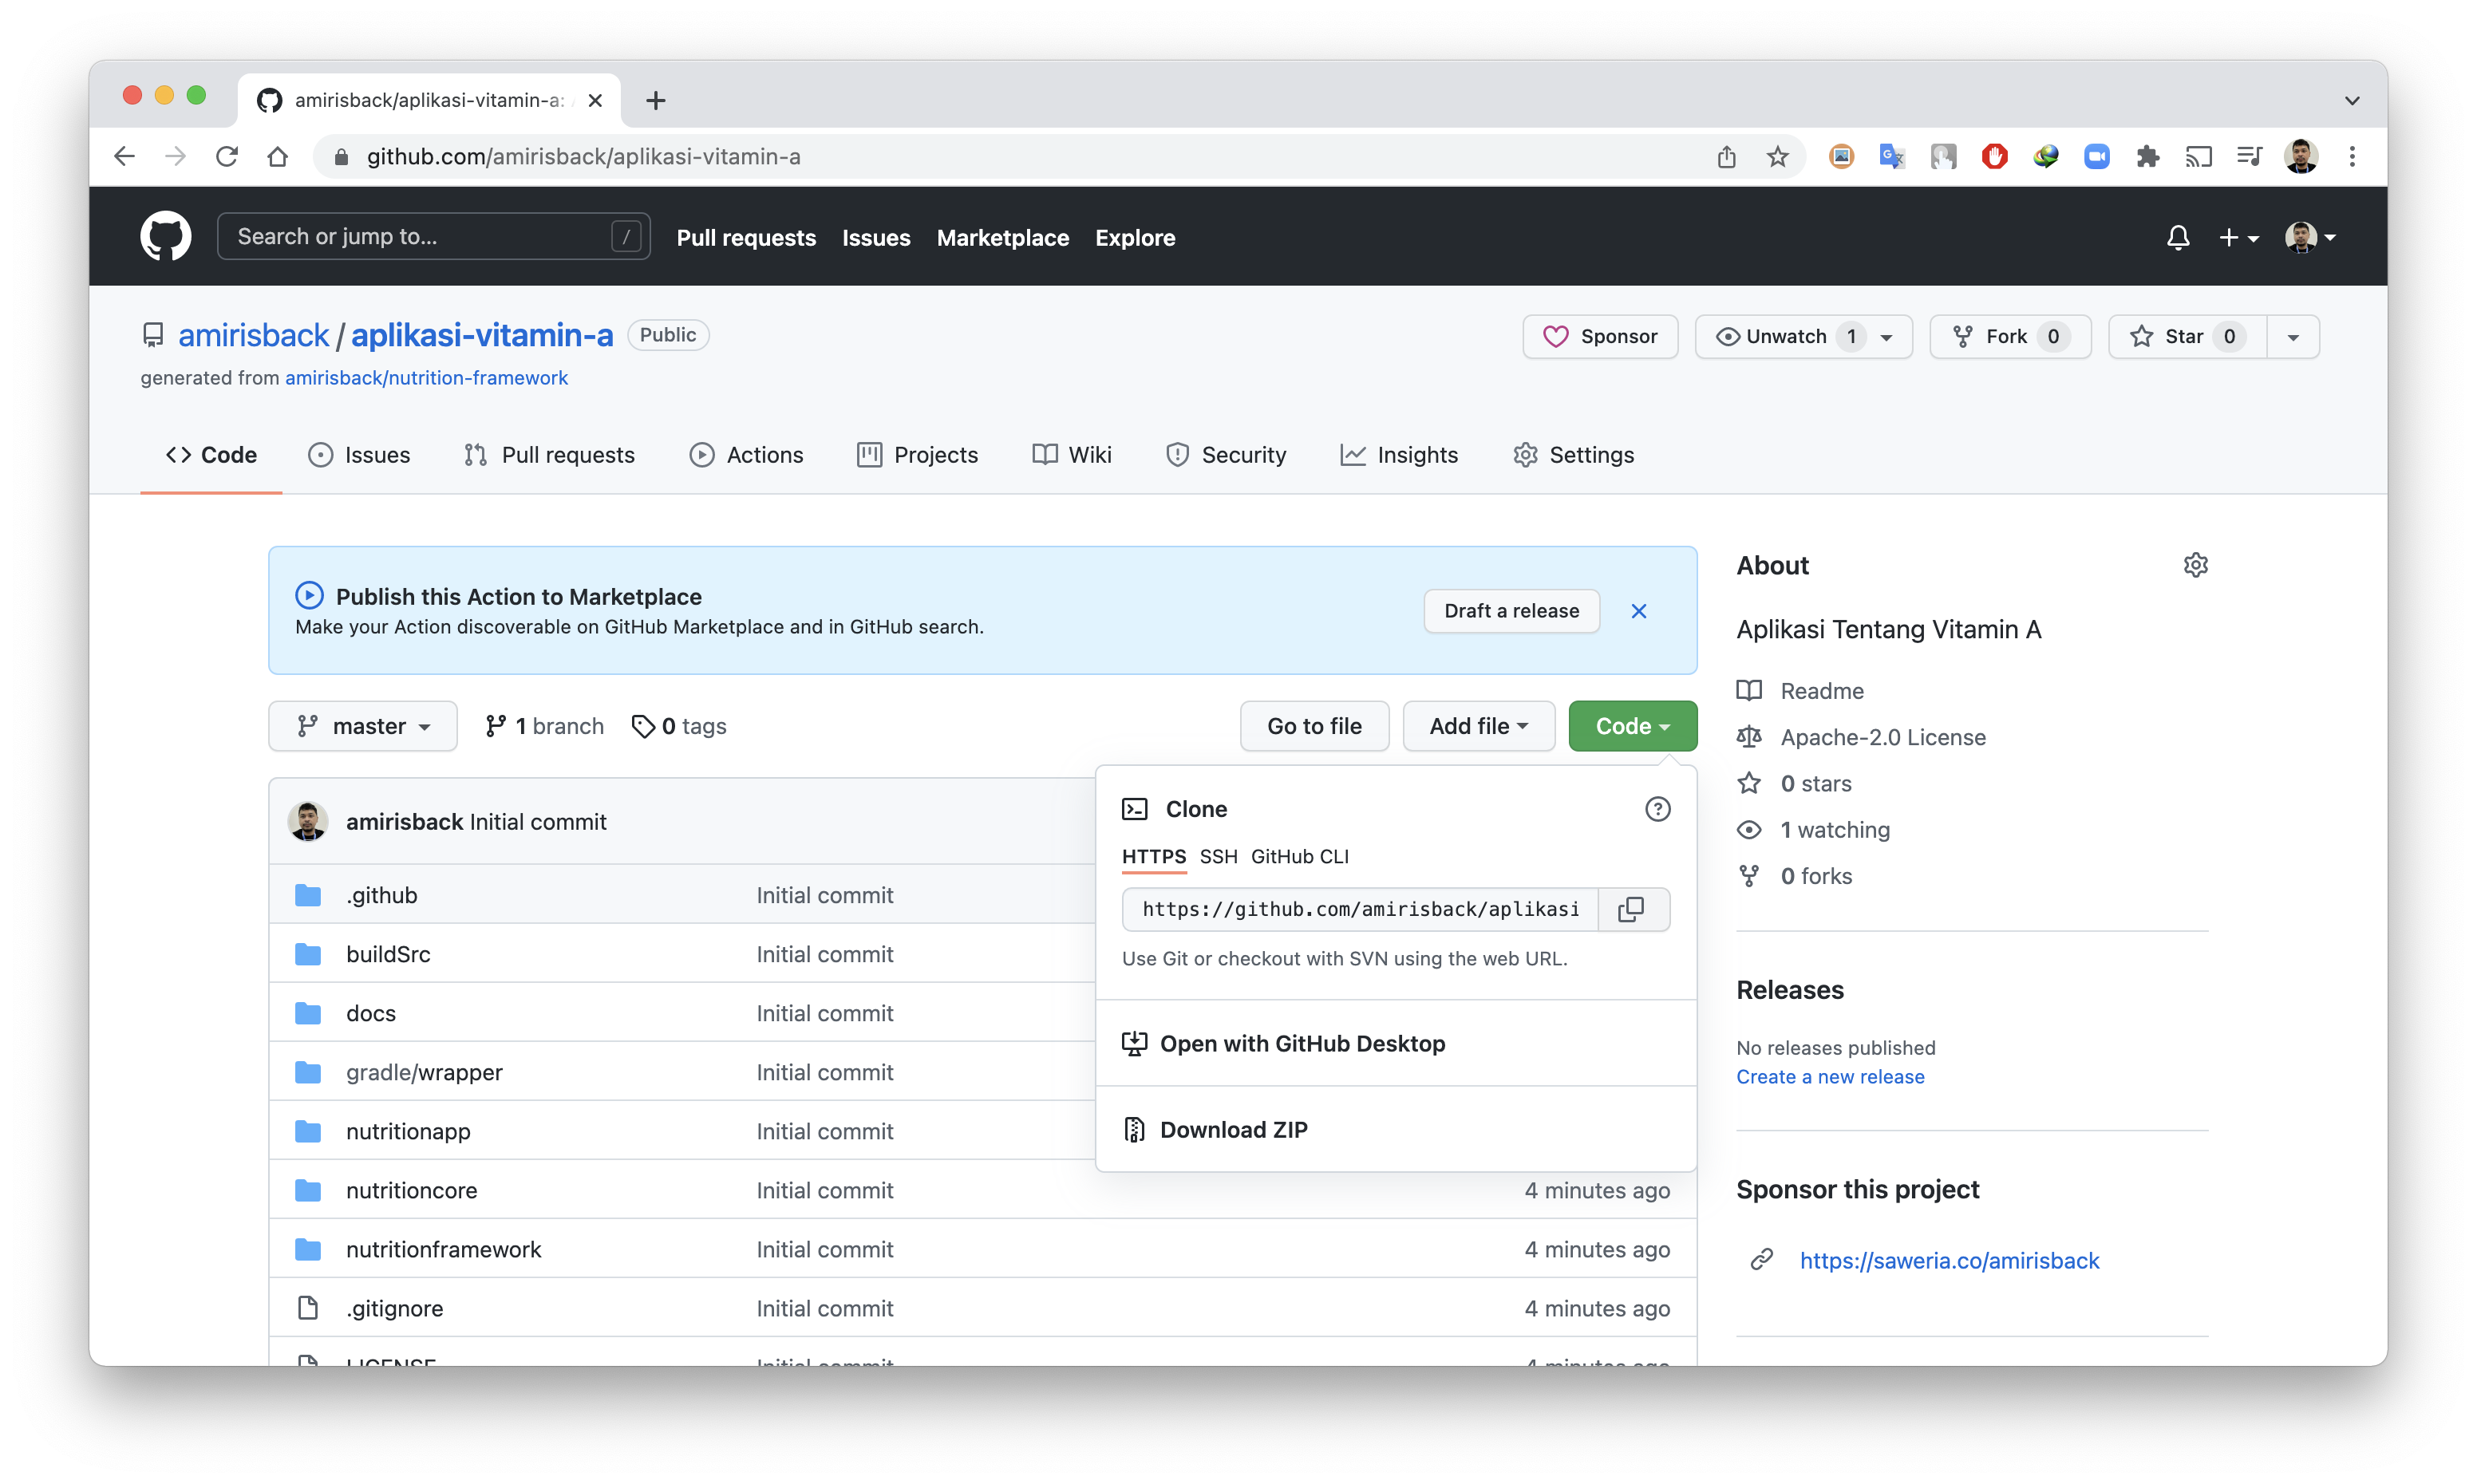Open Marketplace in the top navigation

point(1002,238)
